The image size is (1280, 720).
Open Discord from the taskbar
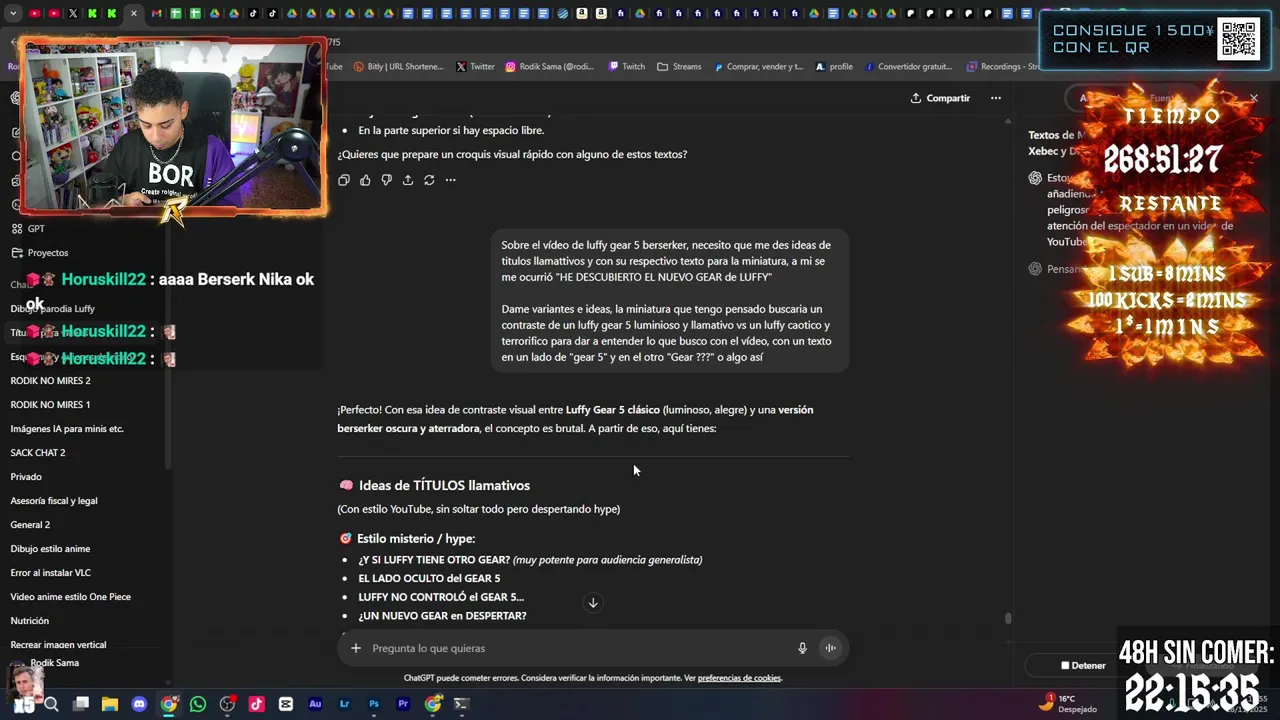coord(139,704)
